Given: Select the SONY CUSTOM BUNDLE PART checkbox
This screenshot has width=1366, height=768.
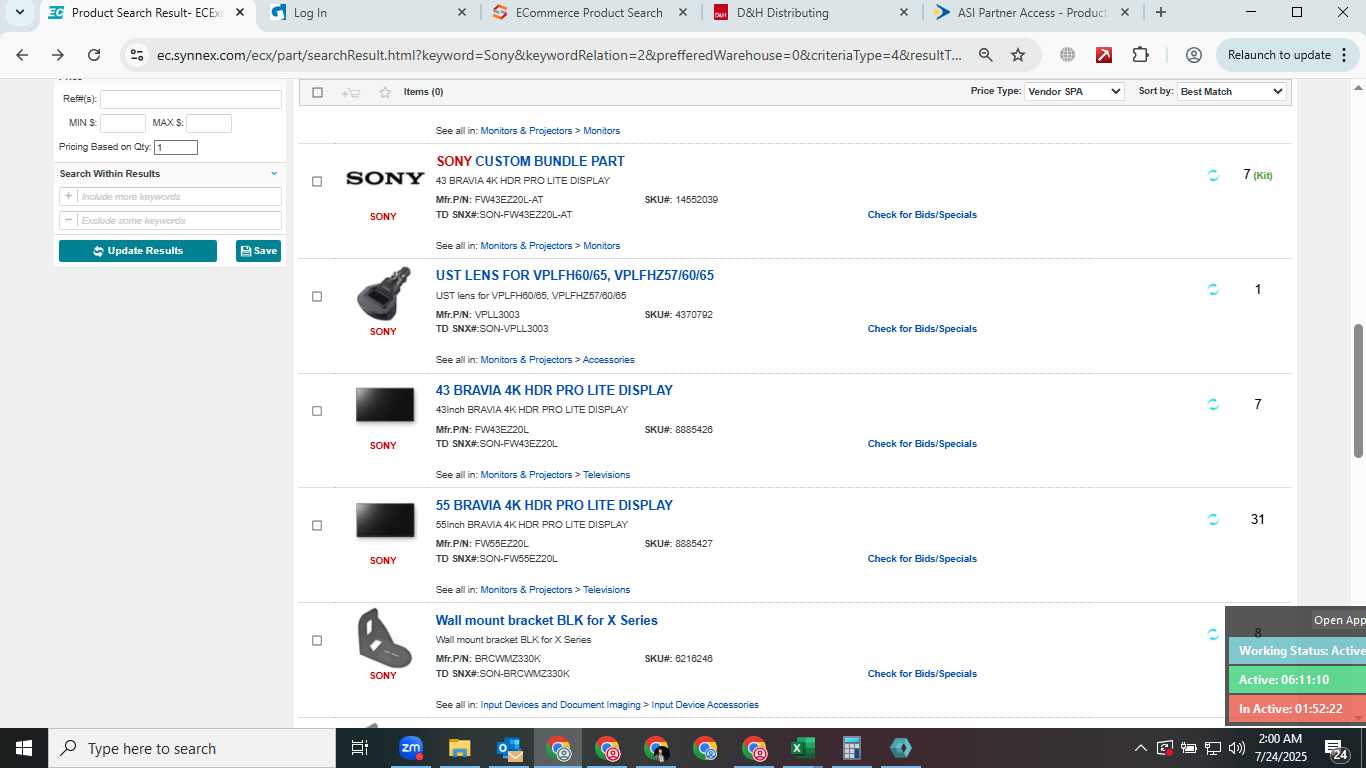Looking at the screenshot, I should pos(317,182).
